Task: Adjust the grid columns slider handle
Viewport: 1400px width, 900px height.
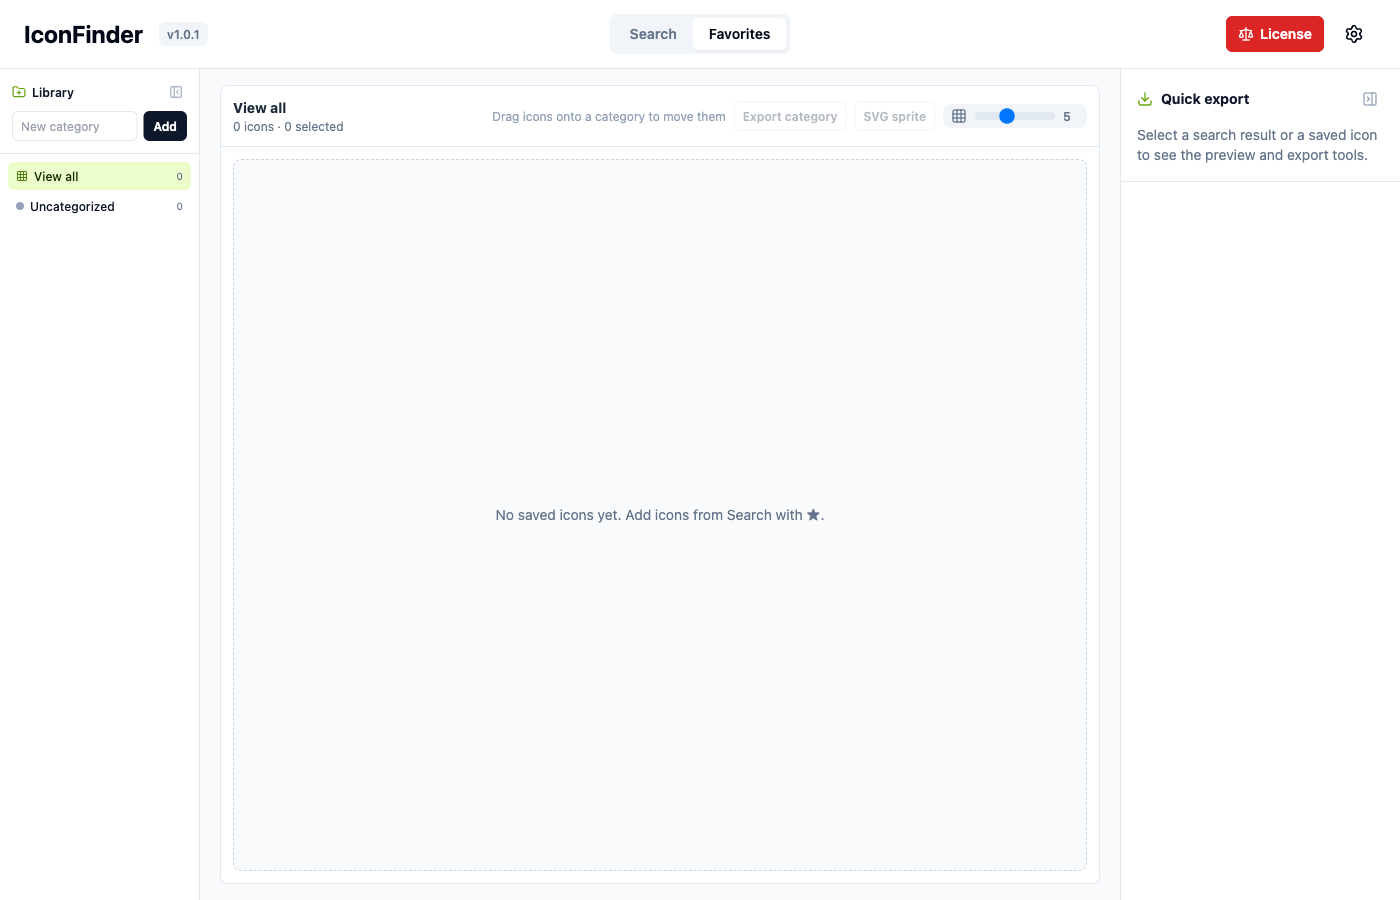Action: (1007, 116)
